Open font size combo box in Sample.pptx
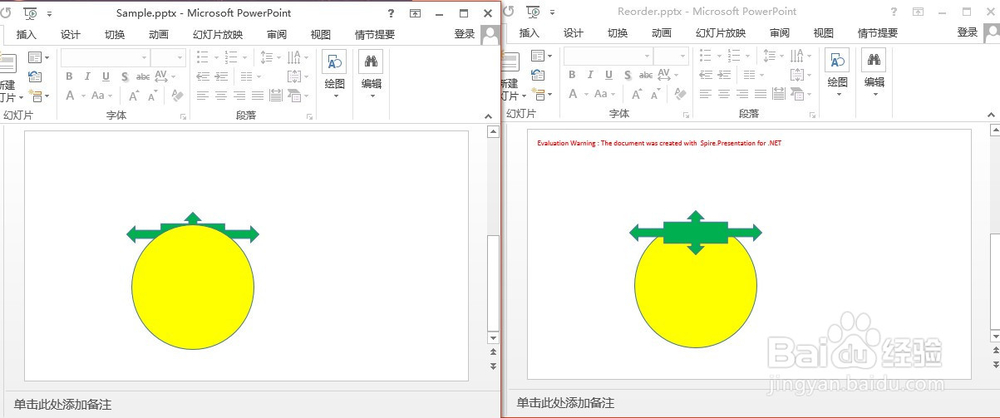Image resolution: width=1000 pixels, height=418 pixels. (x=168, y=57)
